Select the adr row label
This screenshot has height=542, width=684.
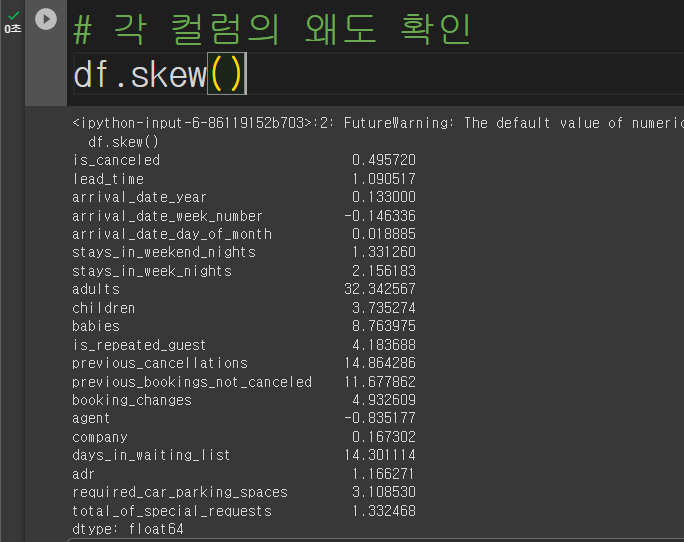83,474
